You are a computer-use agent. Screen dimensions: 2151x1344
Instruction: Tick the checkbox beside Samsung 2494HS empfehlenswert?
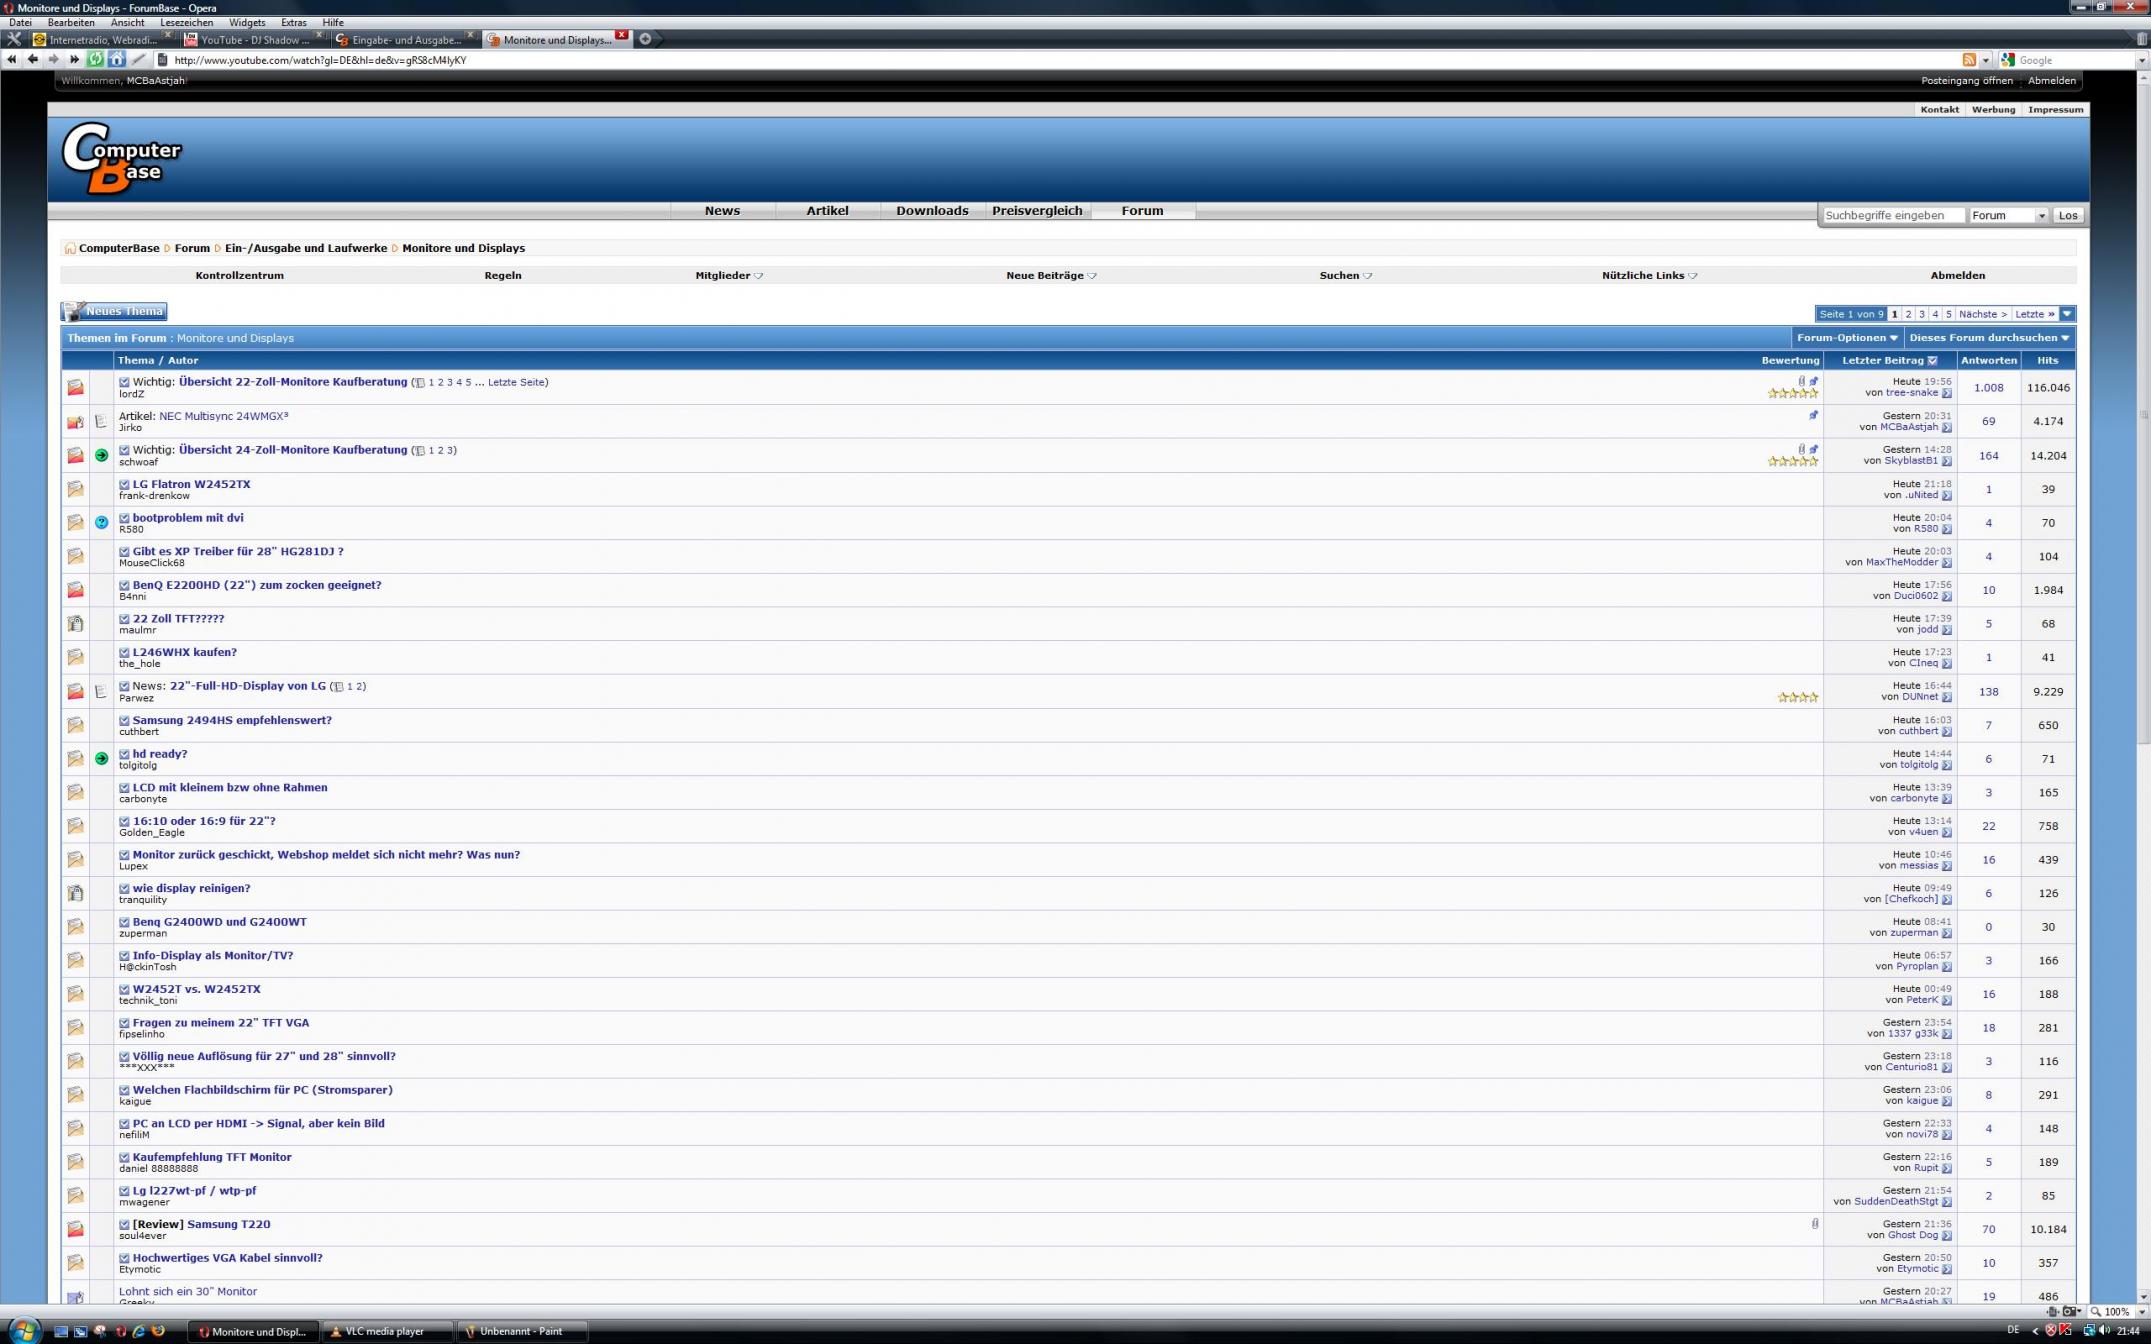(125, 720)
